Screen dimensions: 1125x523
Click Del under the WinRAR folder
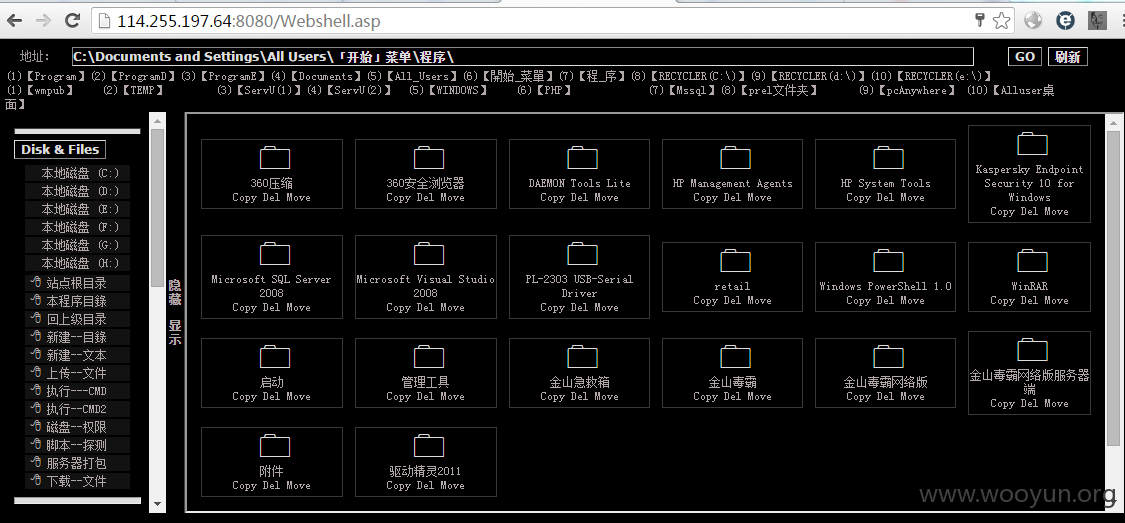coord(1030,301)
